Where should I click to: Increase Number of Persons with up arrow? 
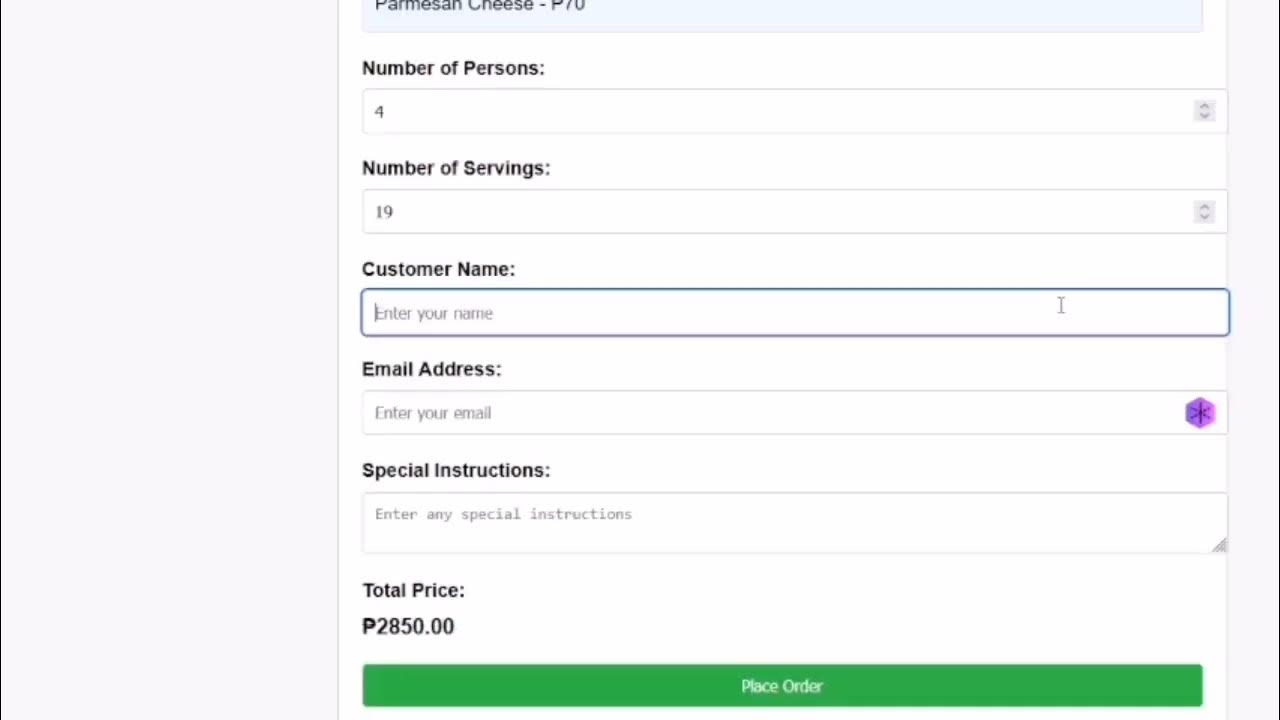click(x=1204, y=105)
